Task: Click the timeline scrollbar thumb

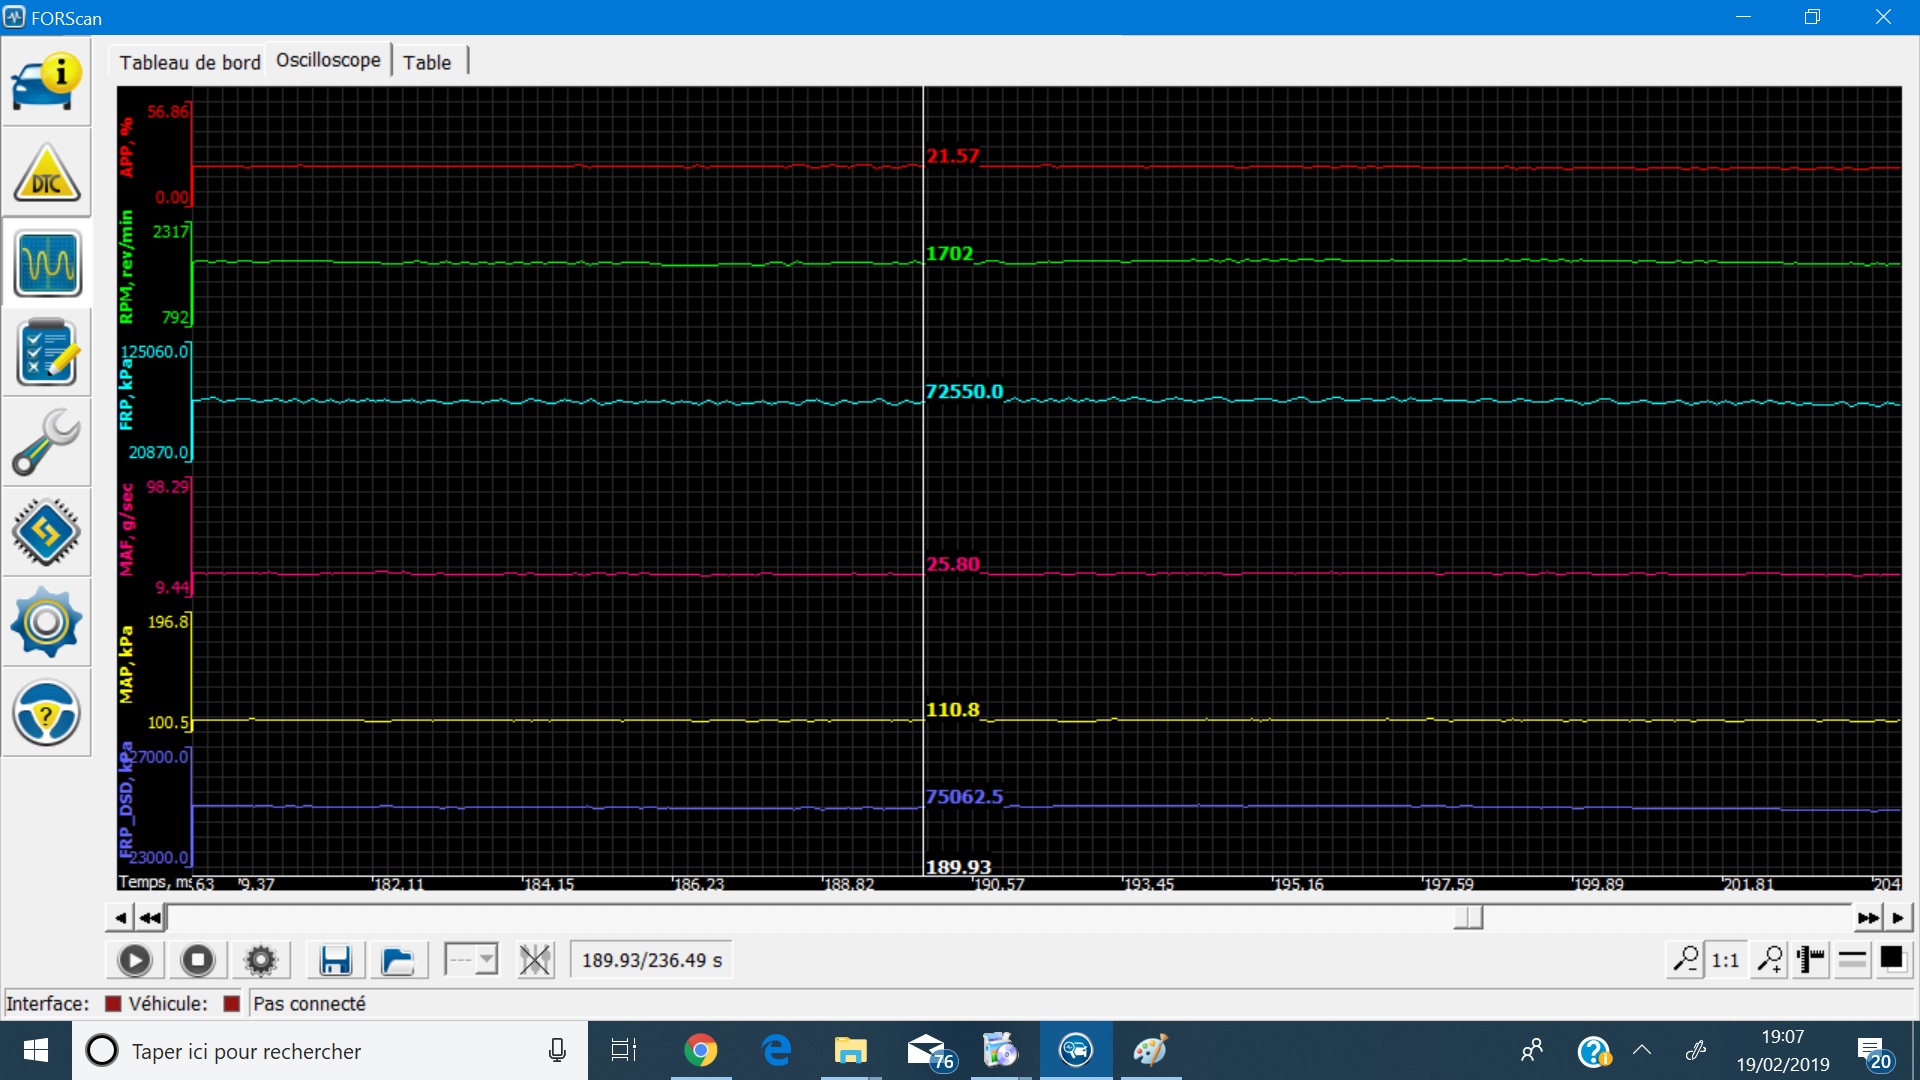Action: pyautogui.click(x=1468, y=918)
